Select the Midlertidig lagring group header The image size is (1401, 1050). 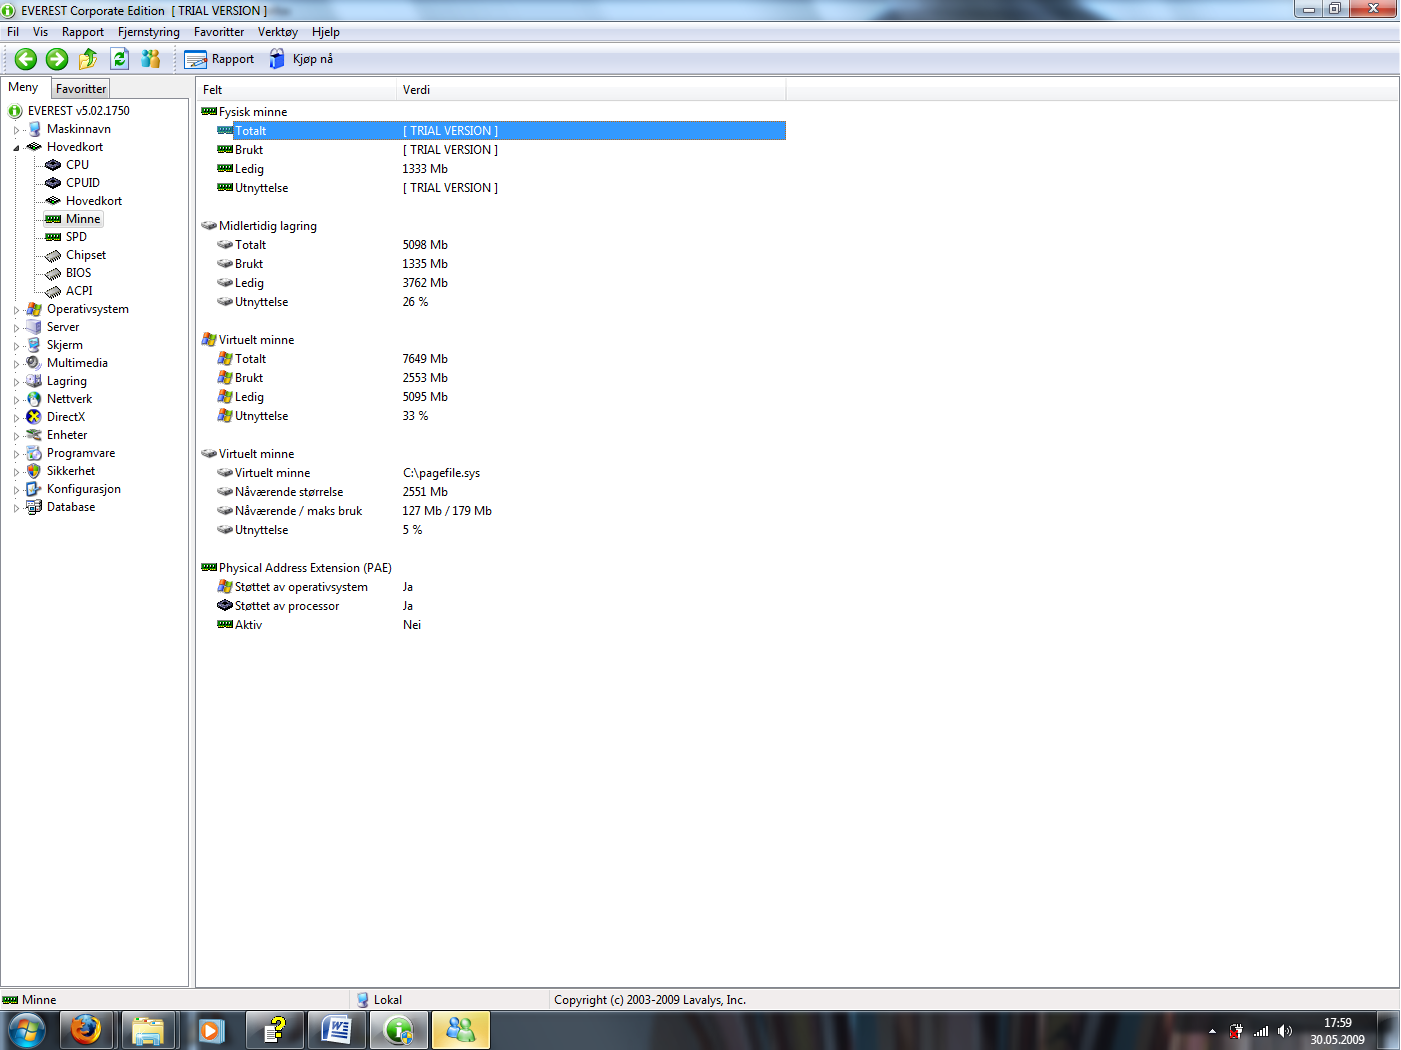coord(260,226)
